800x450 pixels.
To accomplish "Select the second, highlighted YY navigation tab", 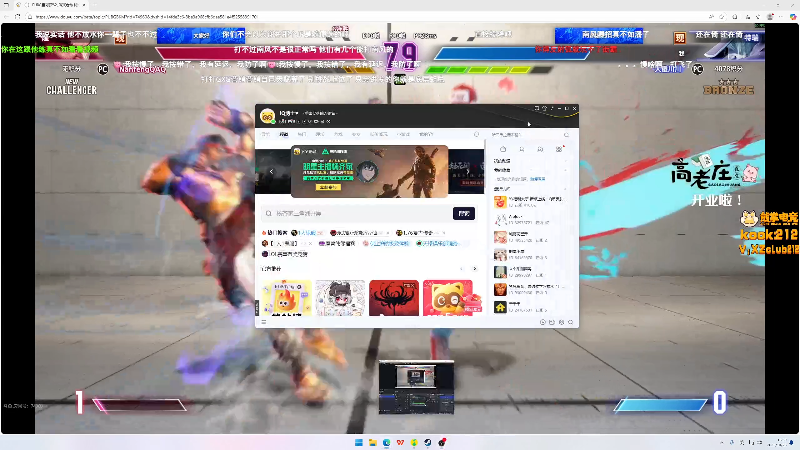I will [284, 134].
